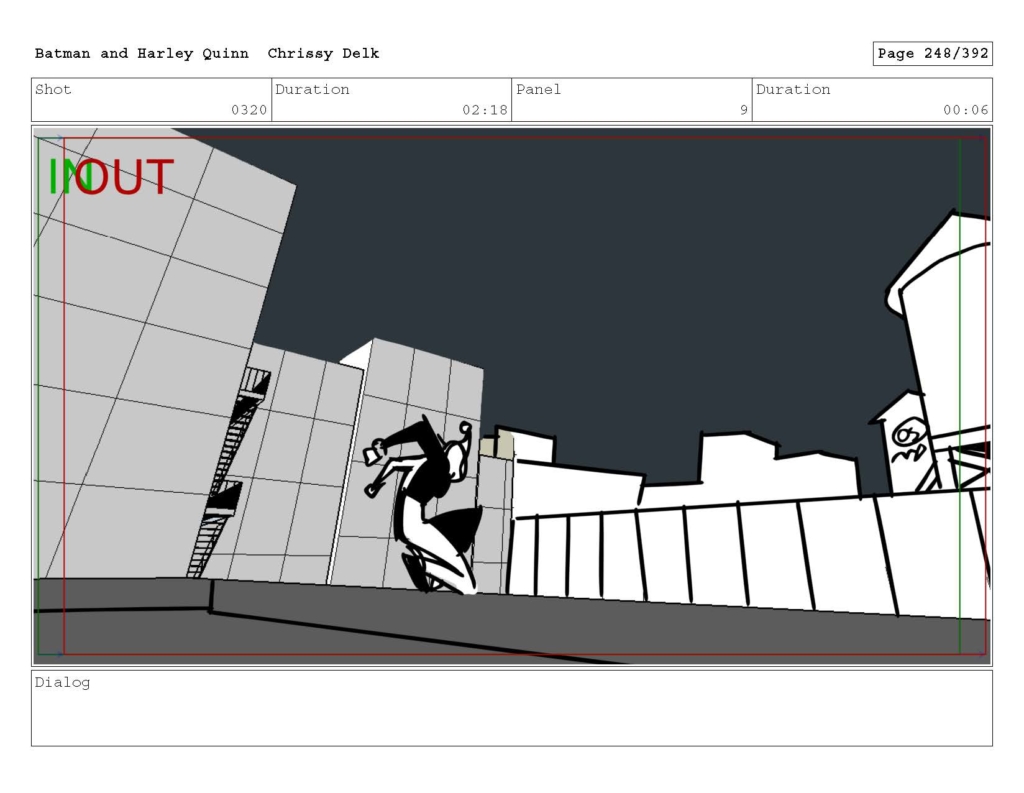The image size is (1024, 793).
Task: Click the shot duration value '02:18'
Action: (485, 110)
